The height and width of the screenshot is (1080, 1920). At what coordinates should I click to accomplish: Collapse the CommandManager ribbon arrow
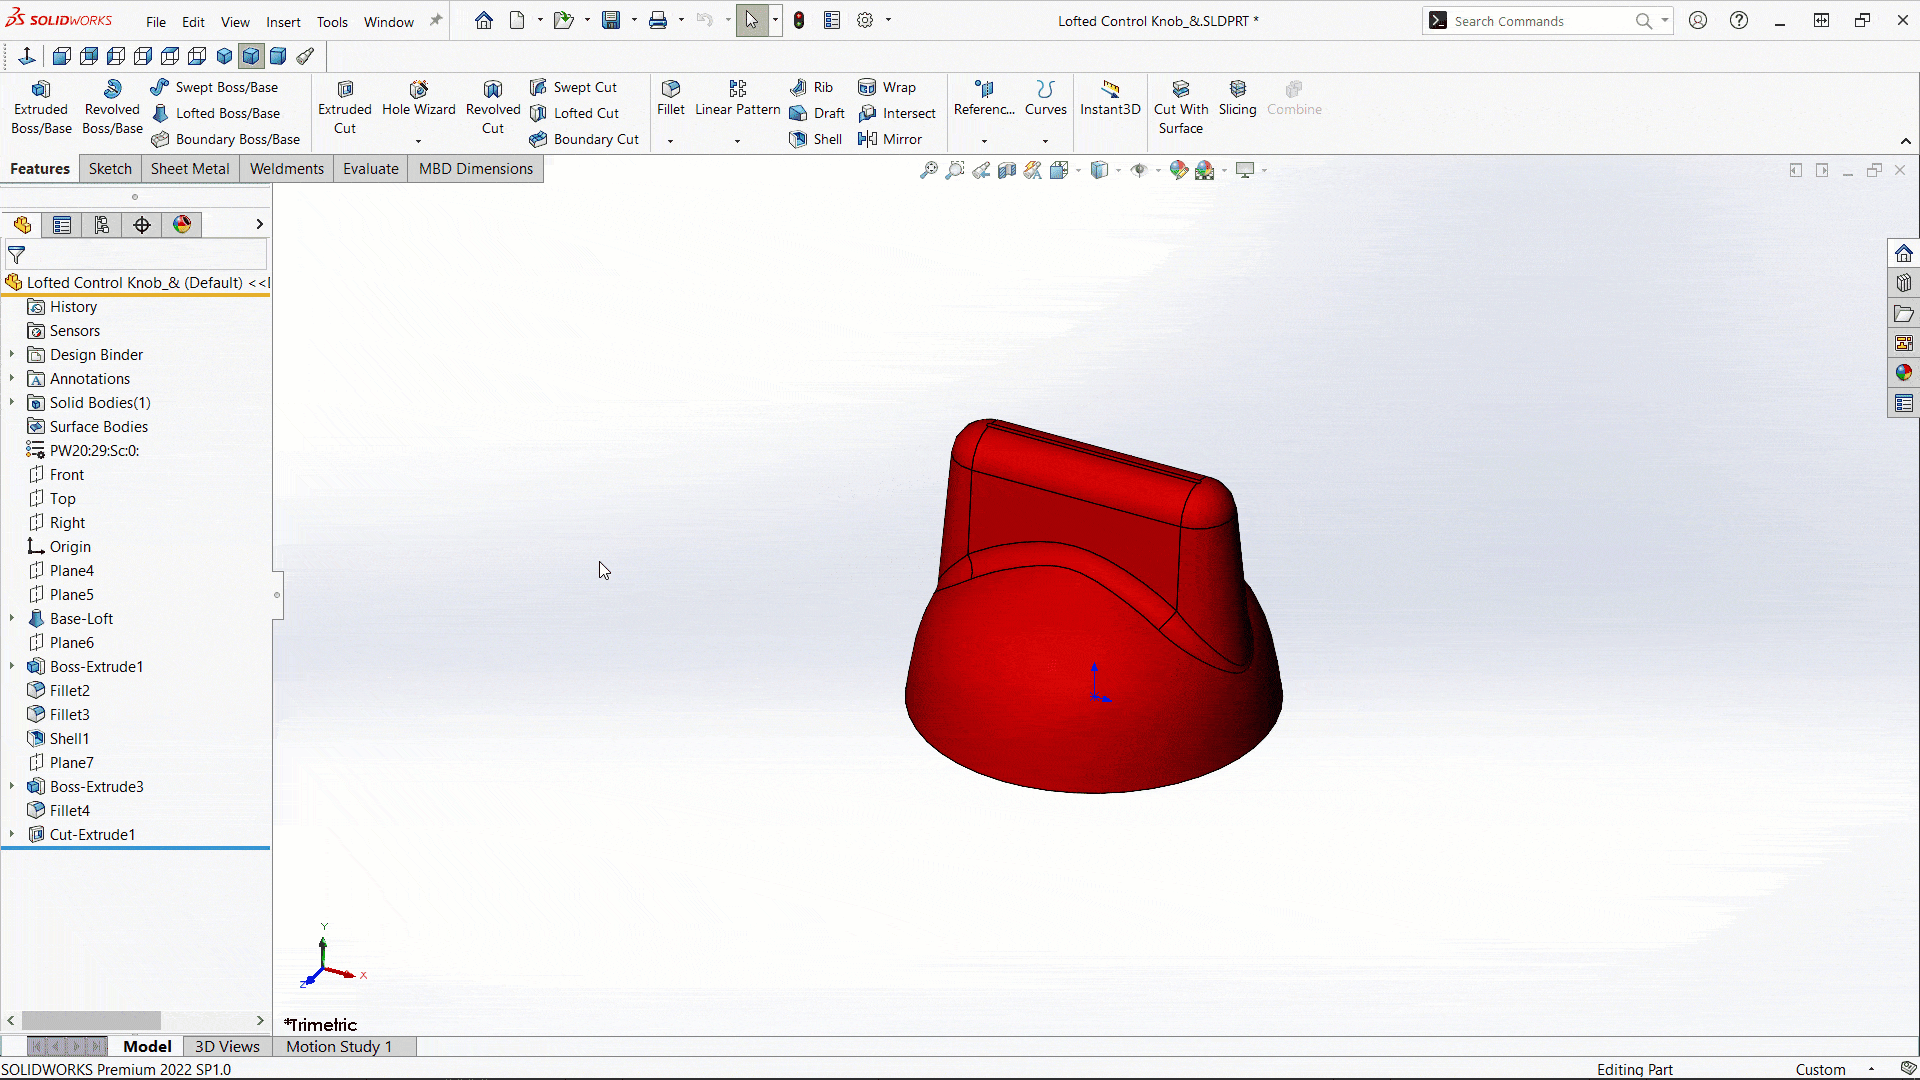coord(1906,141)
